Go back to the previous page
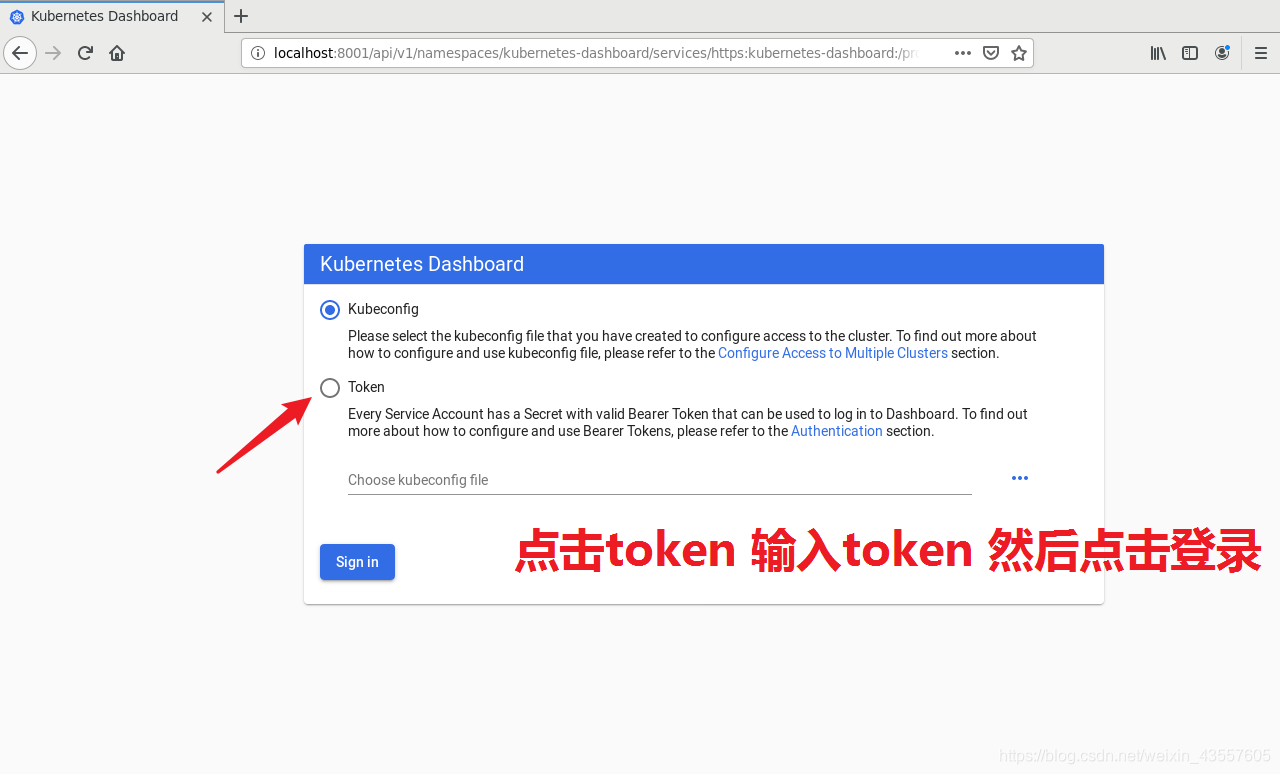The height and width of the screenshot is (774, 1280). pos(20,53)
